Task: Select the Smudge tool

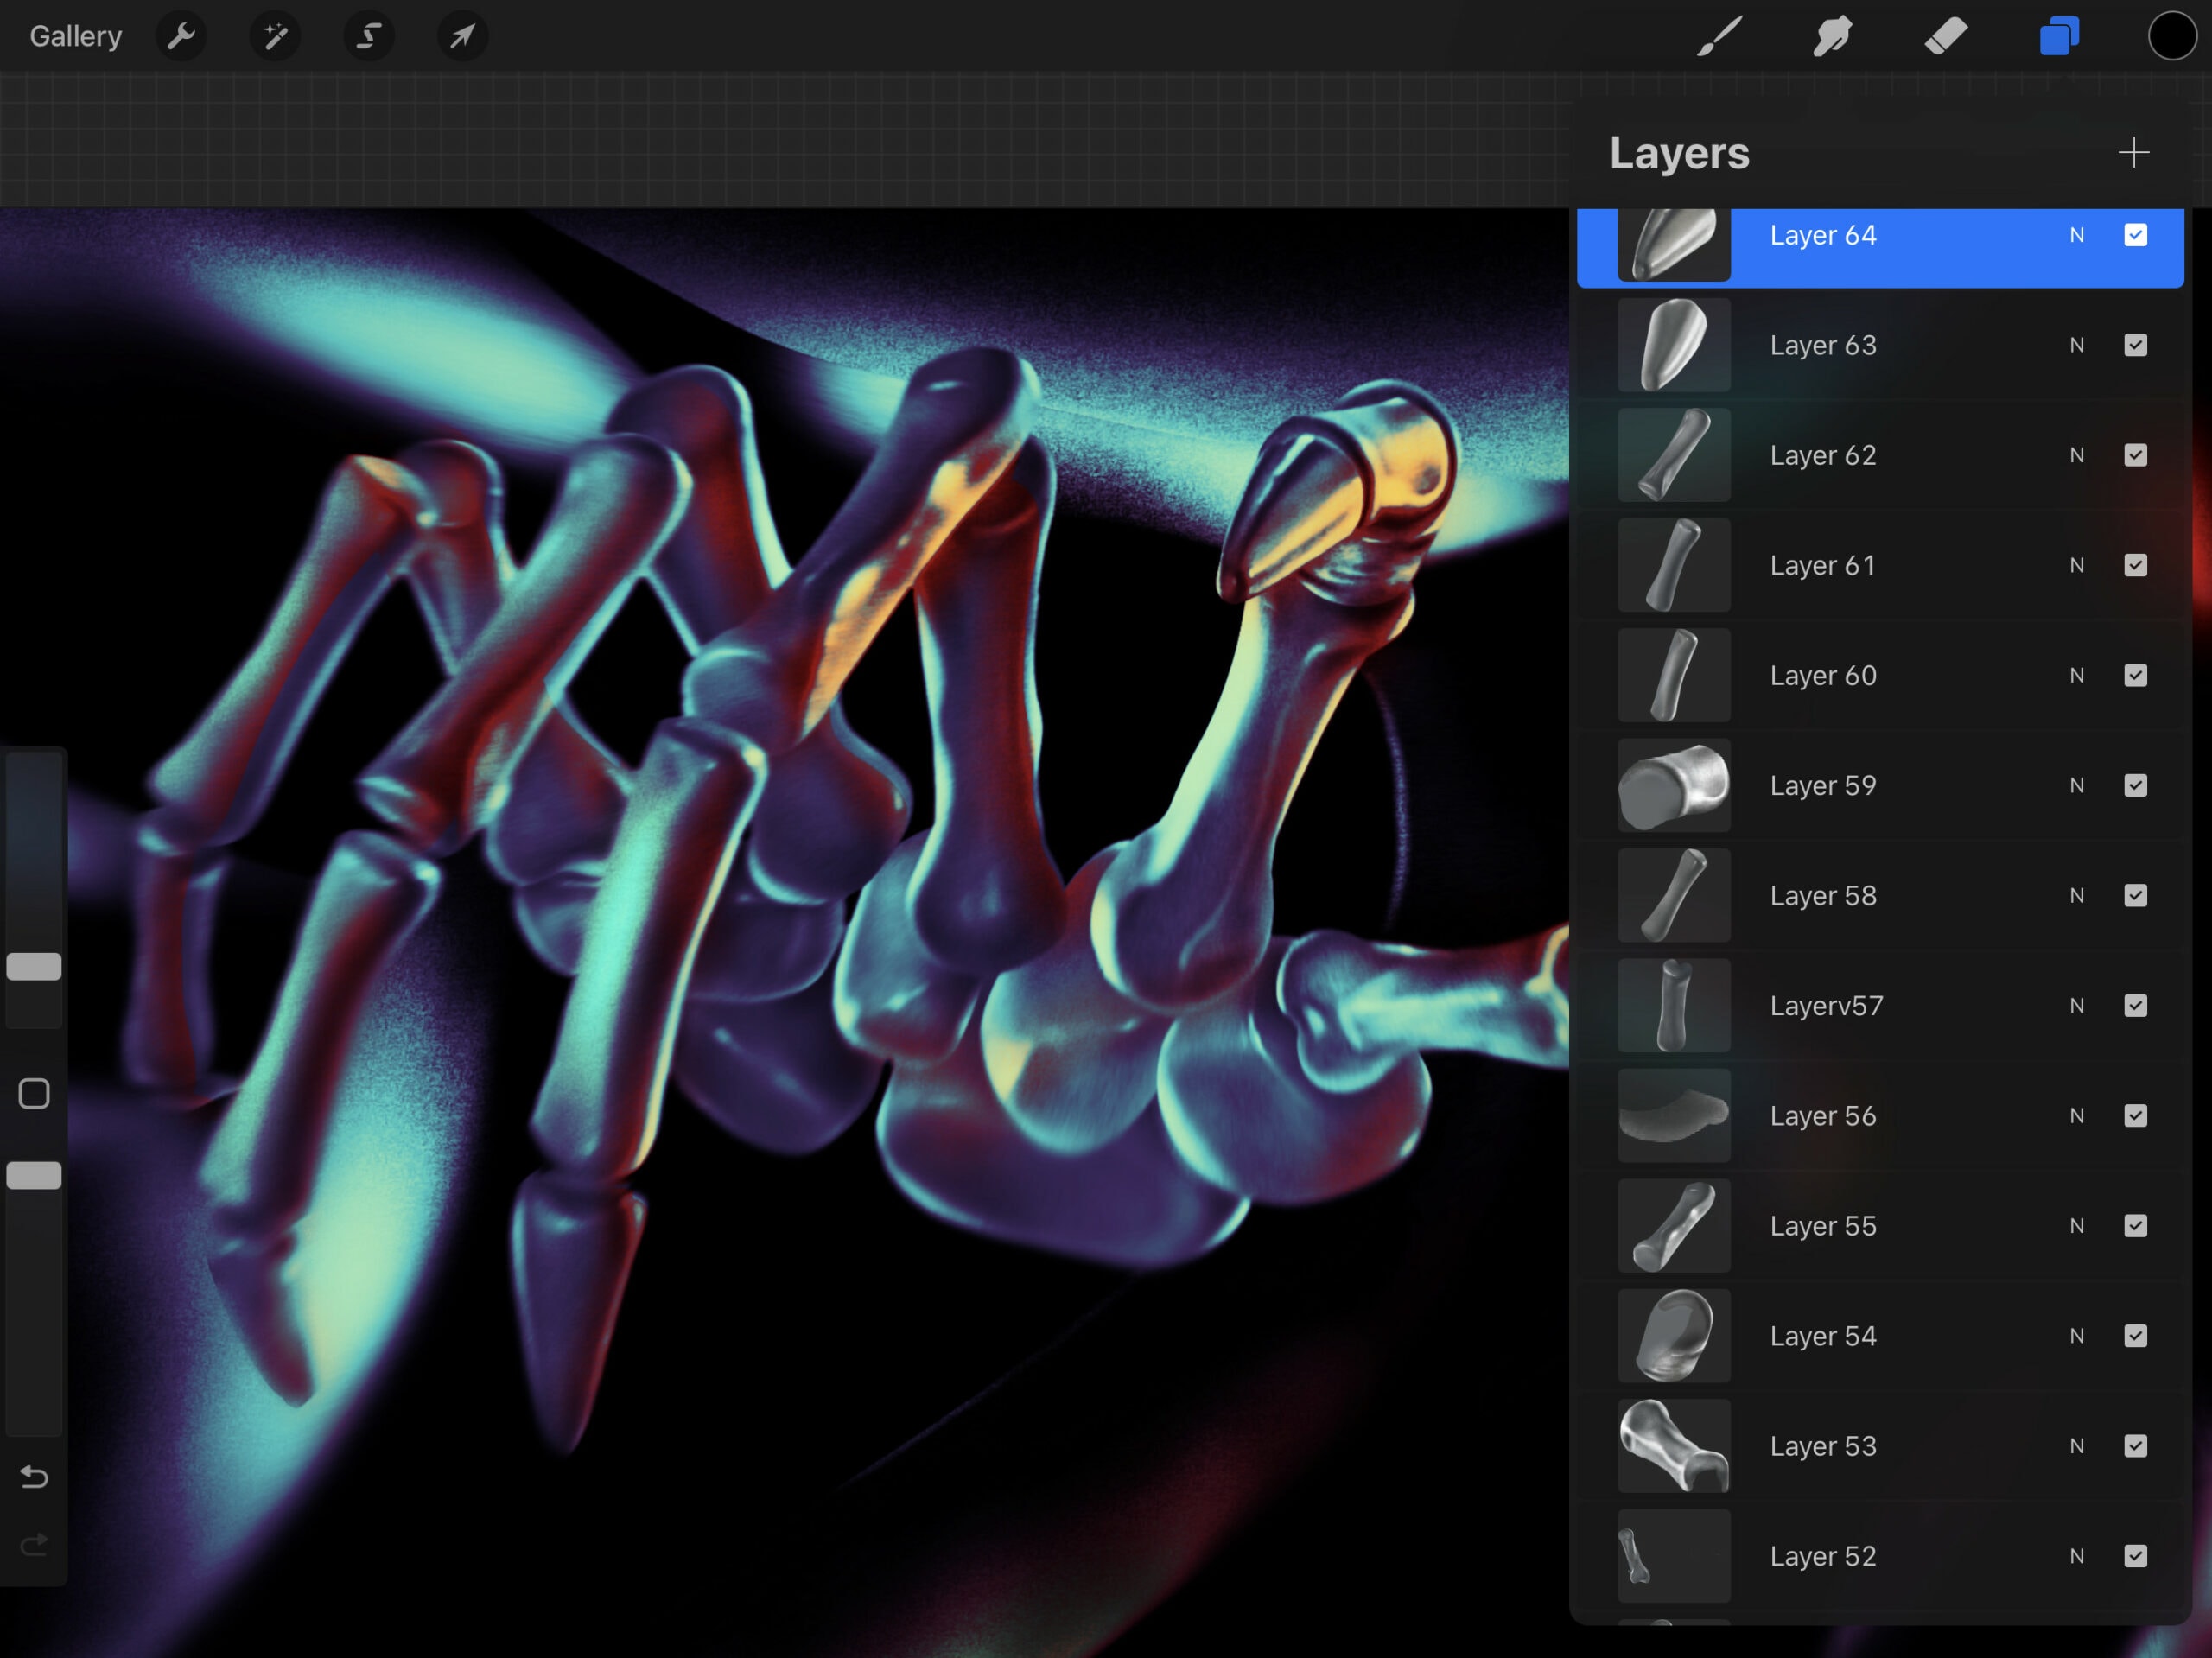Action: (x=1832, y=37)
